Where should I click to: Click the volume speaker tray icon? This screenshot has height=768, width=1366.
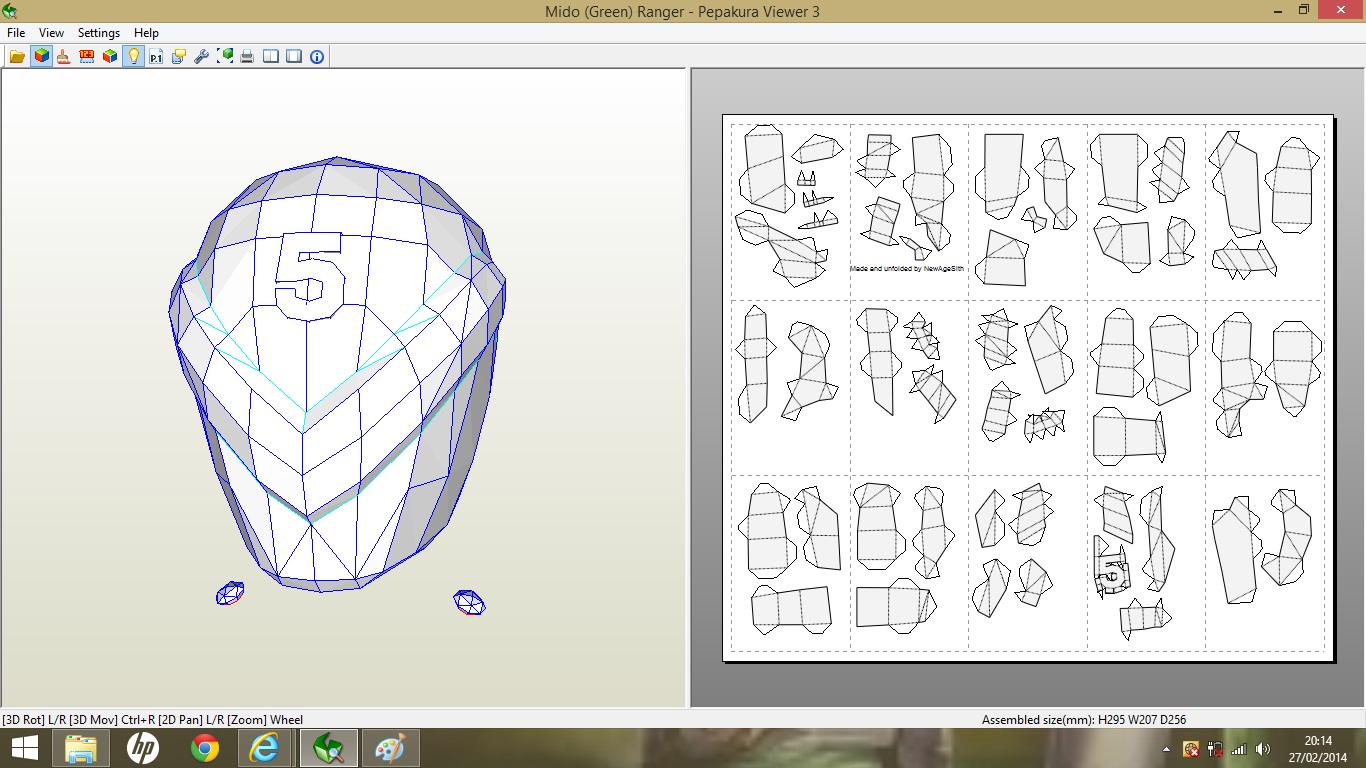point(1263,749)
